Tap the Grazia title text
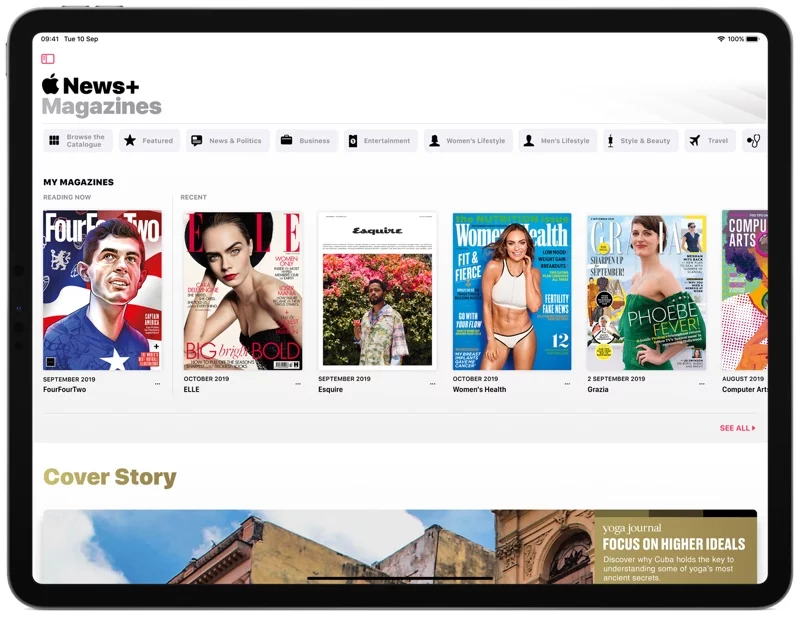This screenshot has width=800, height=618. pyautogui.click(x=597, y=389)
